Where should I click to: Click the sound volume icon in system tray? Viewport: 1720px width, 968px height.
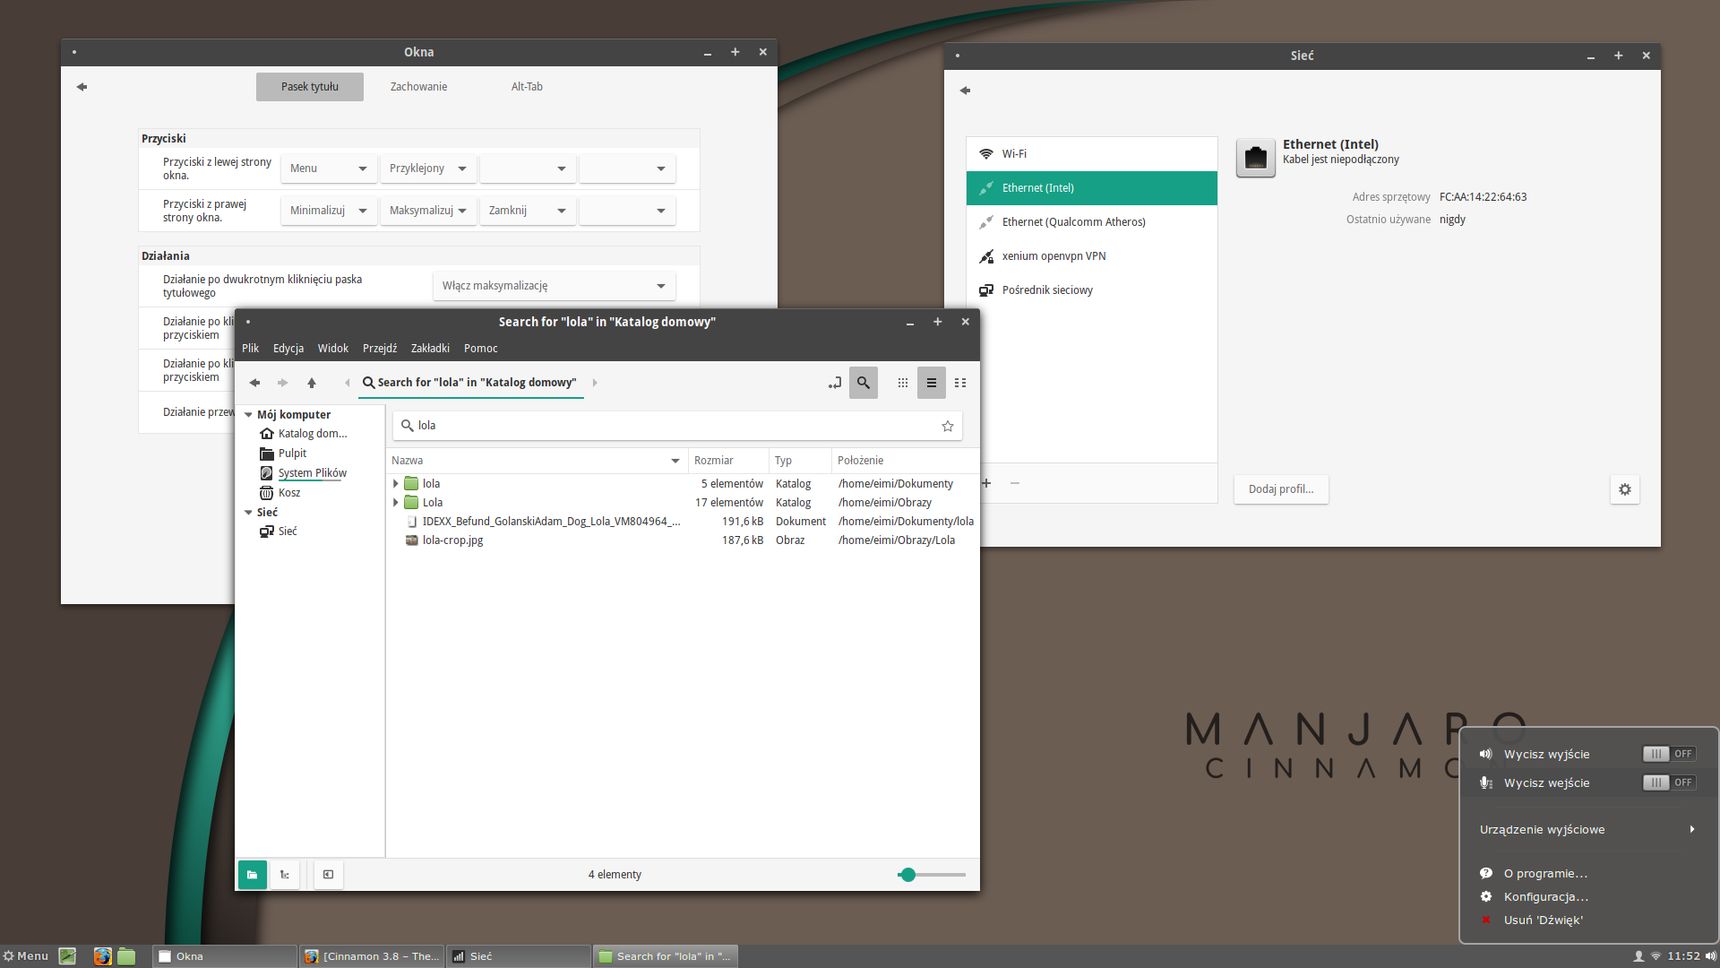(x=1710, y=956)
